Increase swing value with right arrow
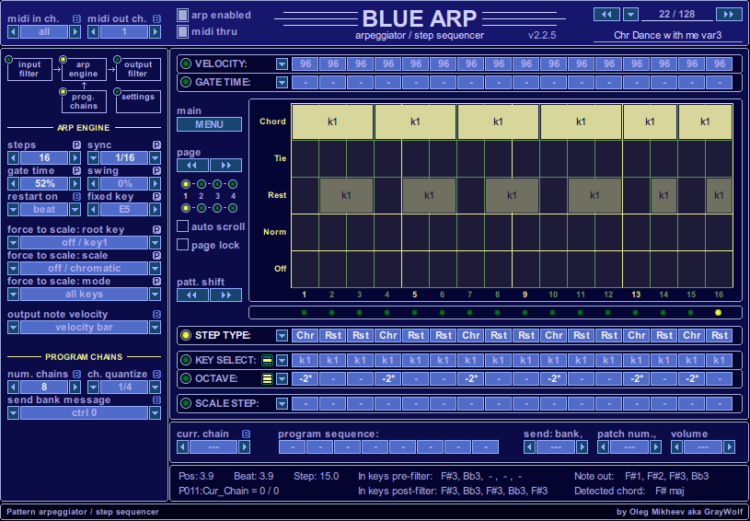The width and height of the screenshot is (750, 521). point(154,184)
